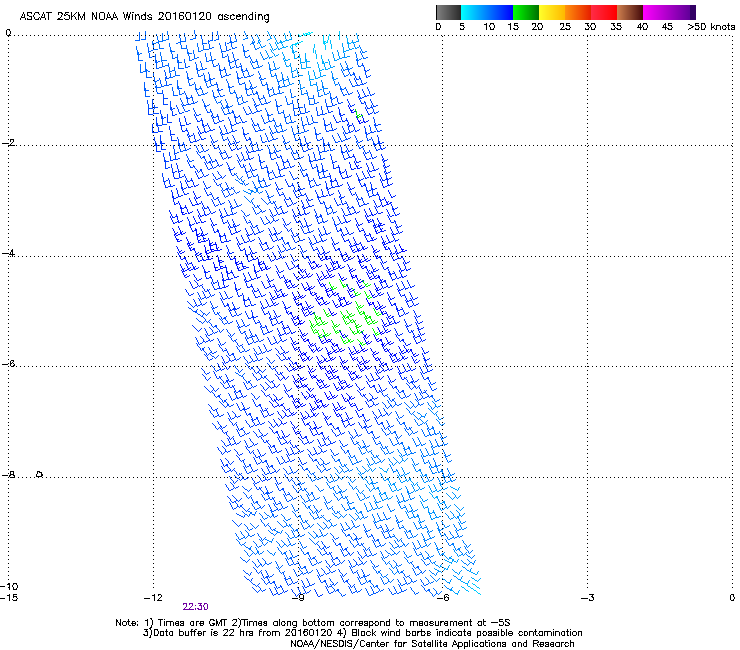
Task: Click the legend value '25'
Action: (x=565, y=26)
